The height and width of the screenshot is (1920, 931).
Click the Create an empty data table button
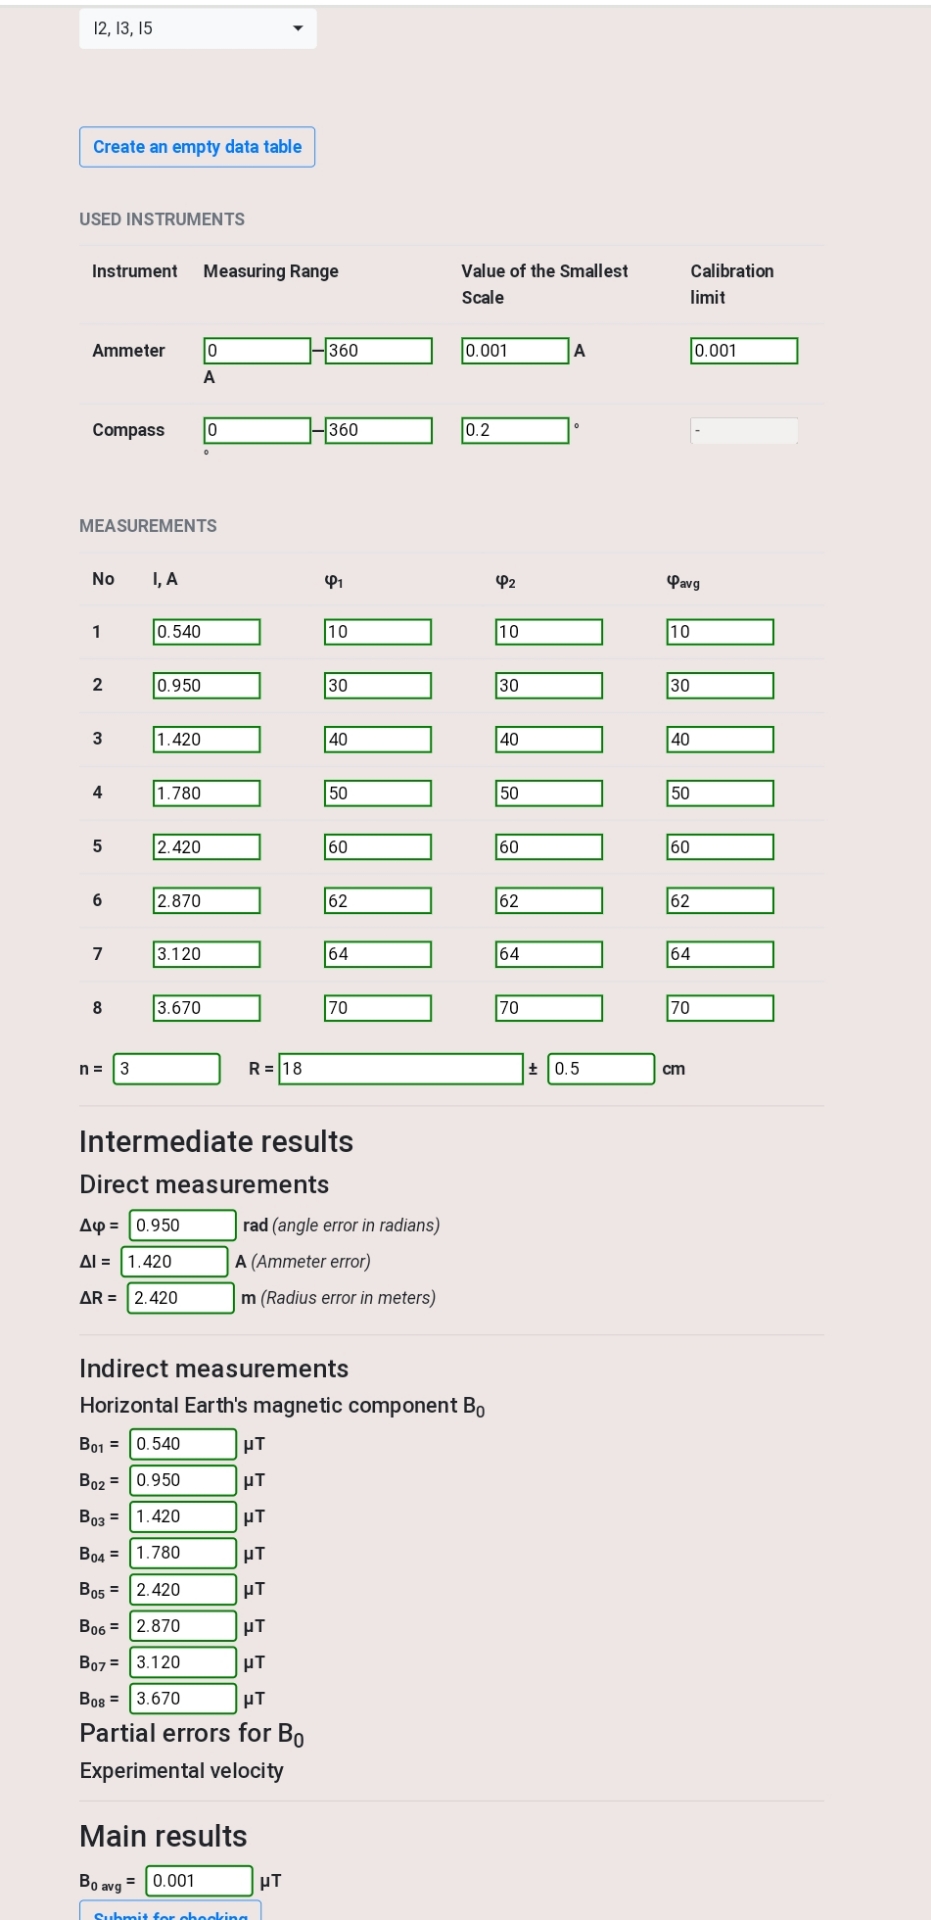coord(196,146)
